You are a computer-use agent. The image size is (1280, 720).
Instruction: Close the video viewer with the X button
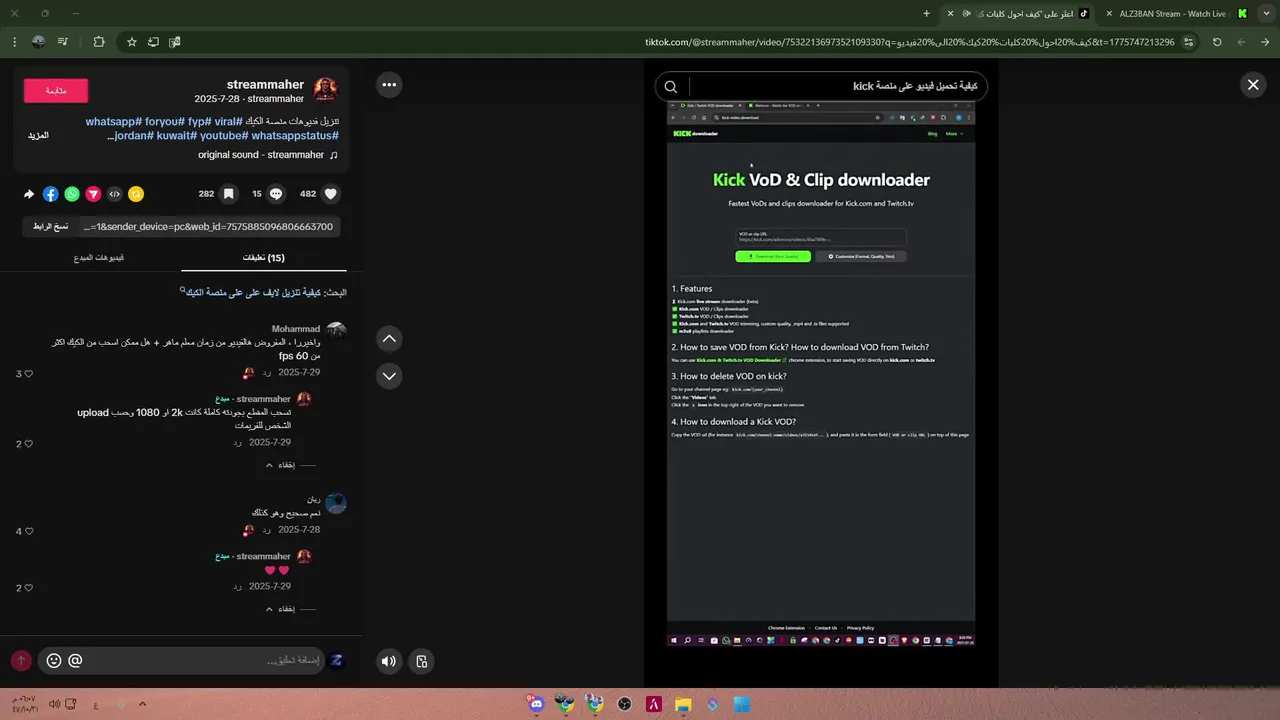1253,85
